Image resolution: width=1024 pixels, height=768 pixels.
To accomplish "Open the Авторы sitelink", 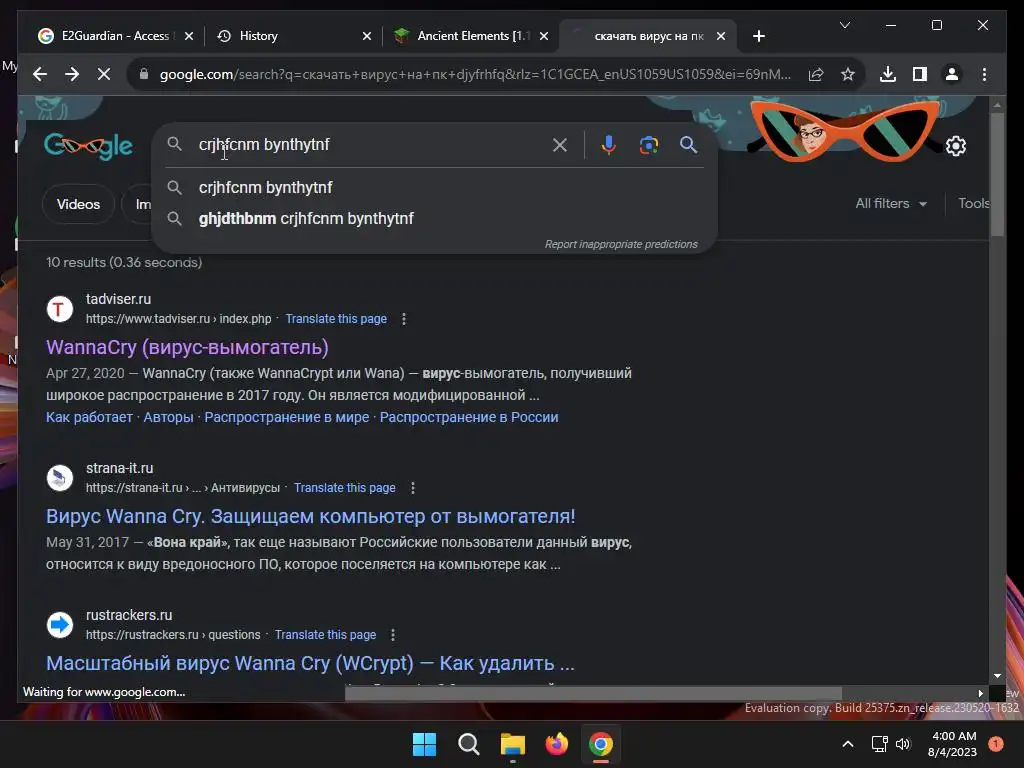I will click(168, 417).
